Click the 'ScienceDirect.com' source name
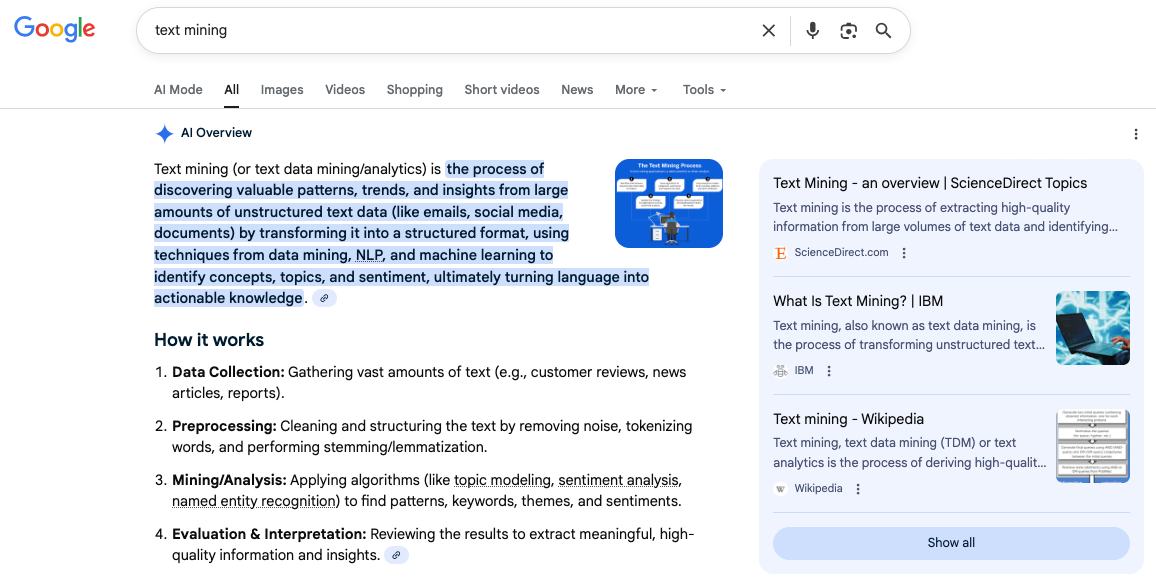The image size is (1156, 583). 841,253
